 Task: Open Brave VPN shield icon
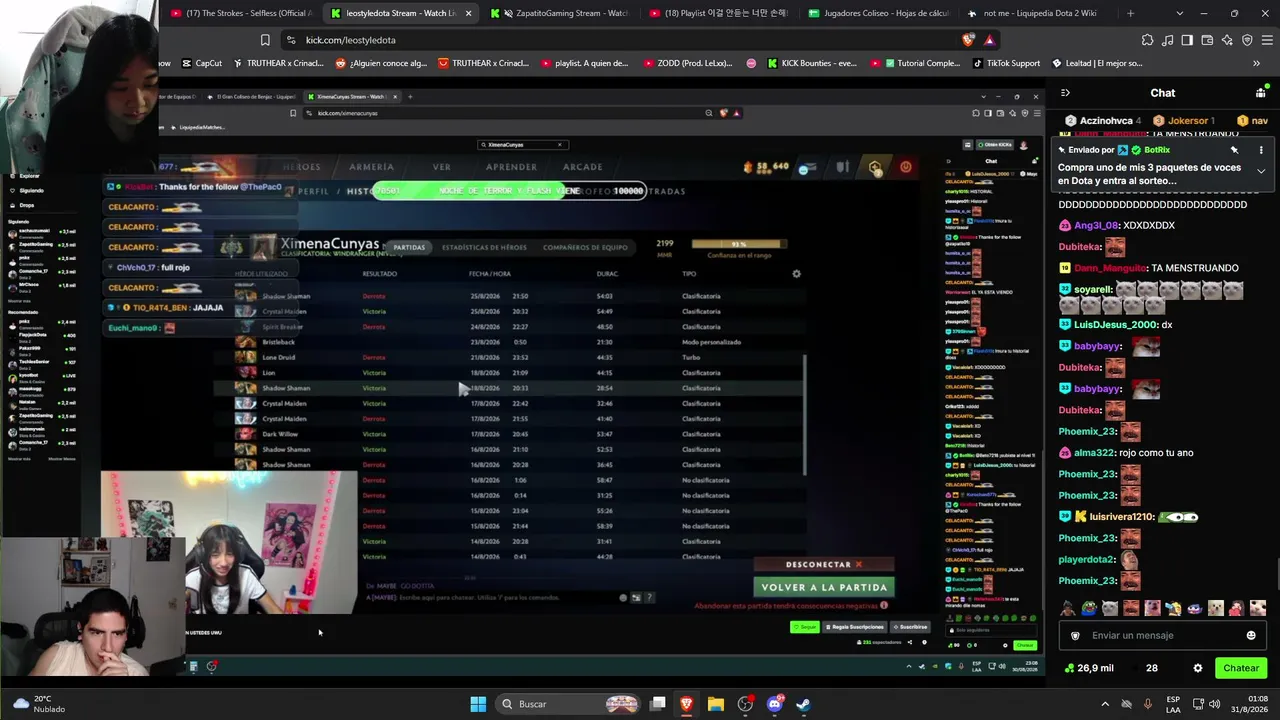coord(1247,40)
